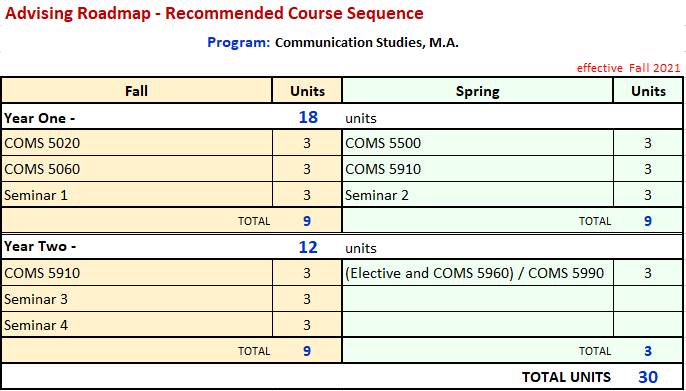Image resolution: width=686 pixels, height=391 pixels.
Task: Select the Seminar 3 cell
Action: (137, 299)
